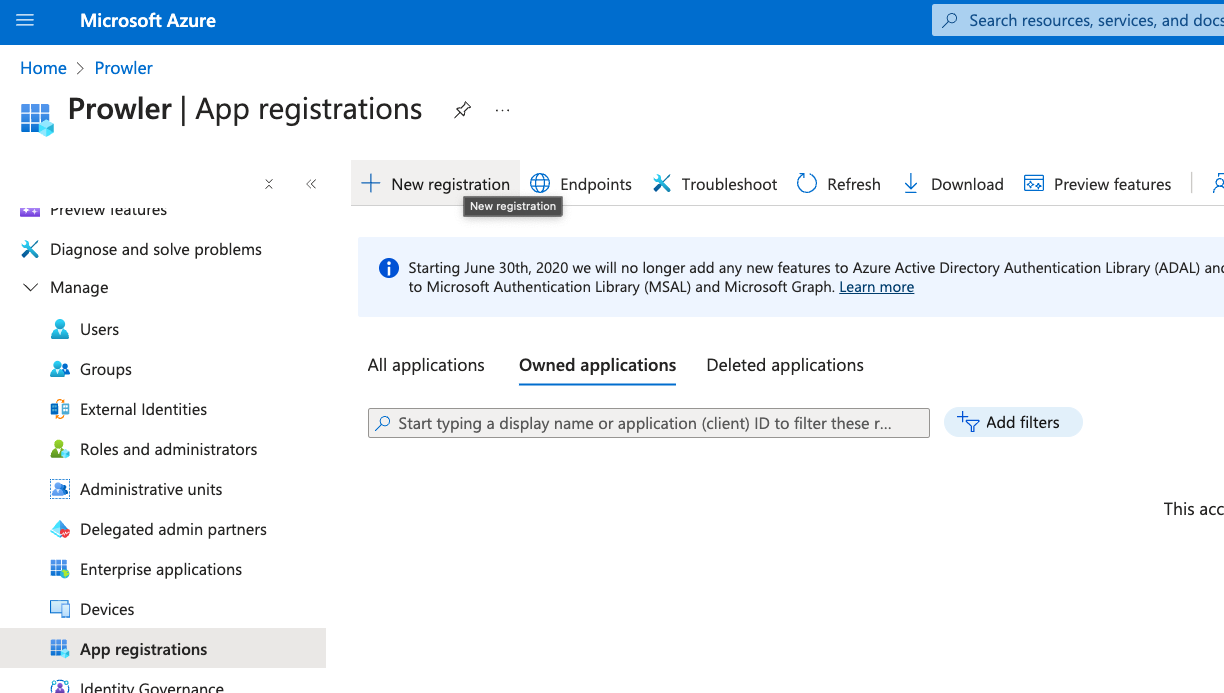Click the Delegated admin partners icon
The height and width of the screenshot is (693, 1224).
click(60, 529)
